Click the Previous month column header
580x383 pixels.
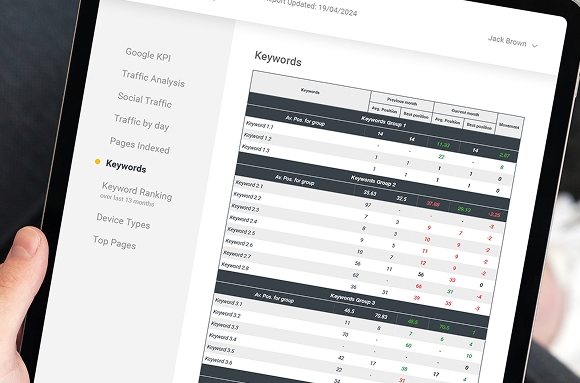tap(402, 101)
